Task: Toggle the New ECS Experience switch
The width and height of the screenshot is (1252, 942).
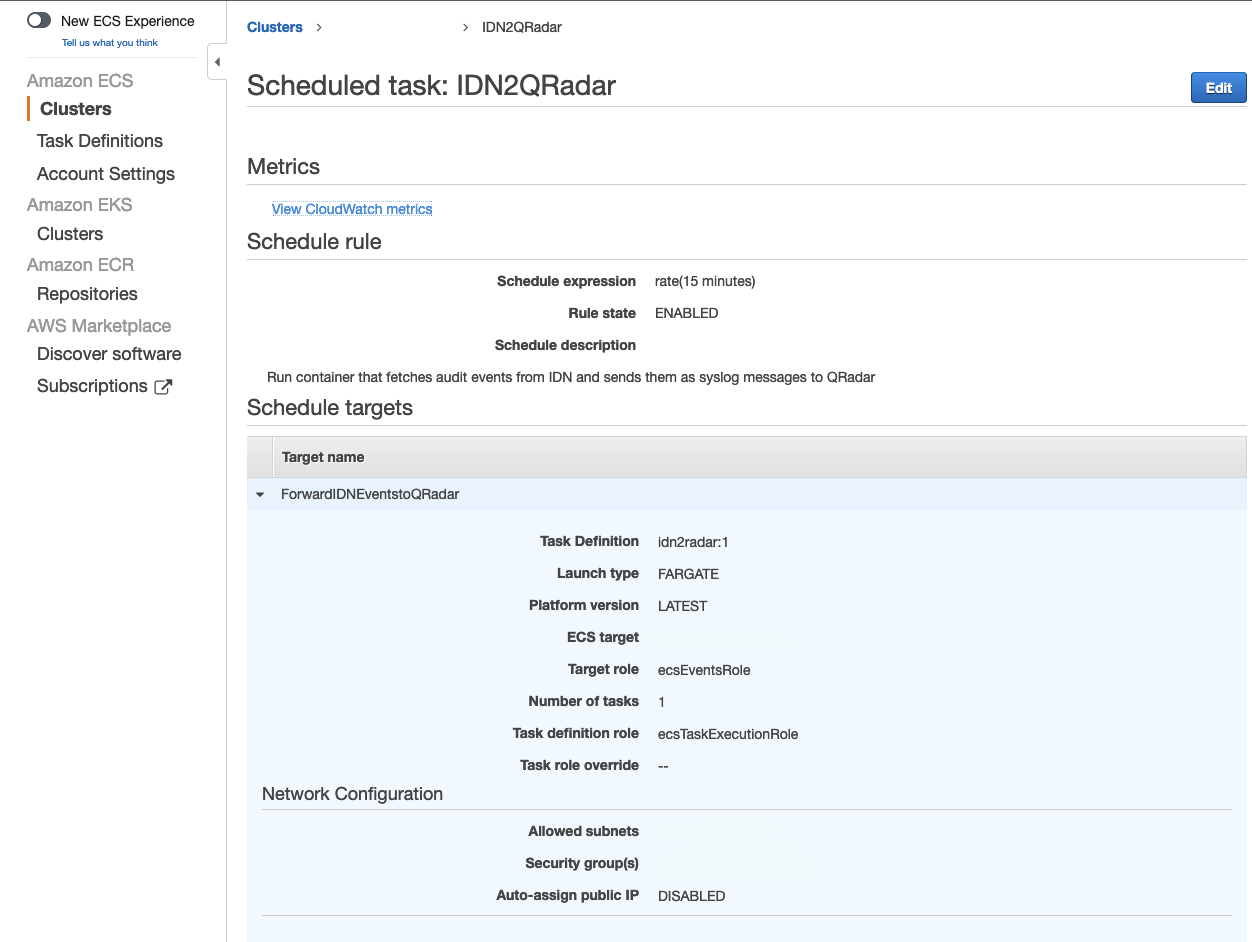Action: click(39, 20)
